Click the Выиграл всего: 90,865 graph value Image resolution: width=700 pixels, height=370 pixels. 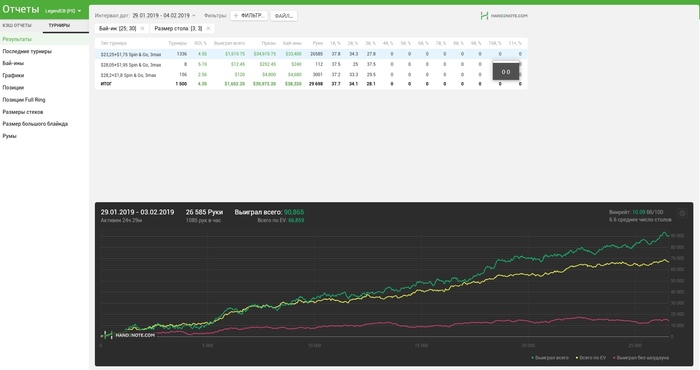coord(269,212)
